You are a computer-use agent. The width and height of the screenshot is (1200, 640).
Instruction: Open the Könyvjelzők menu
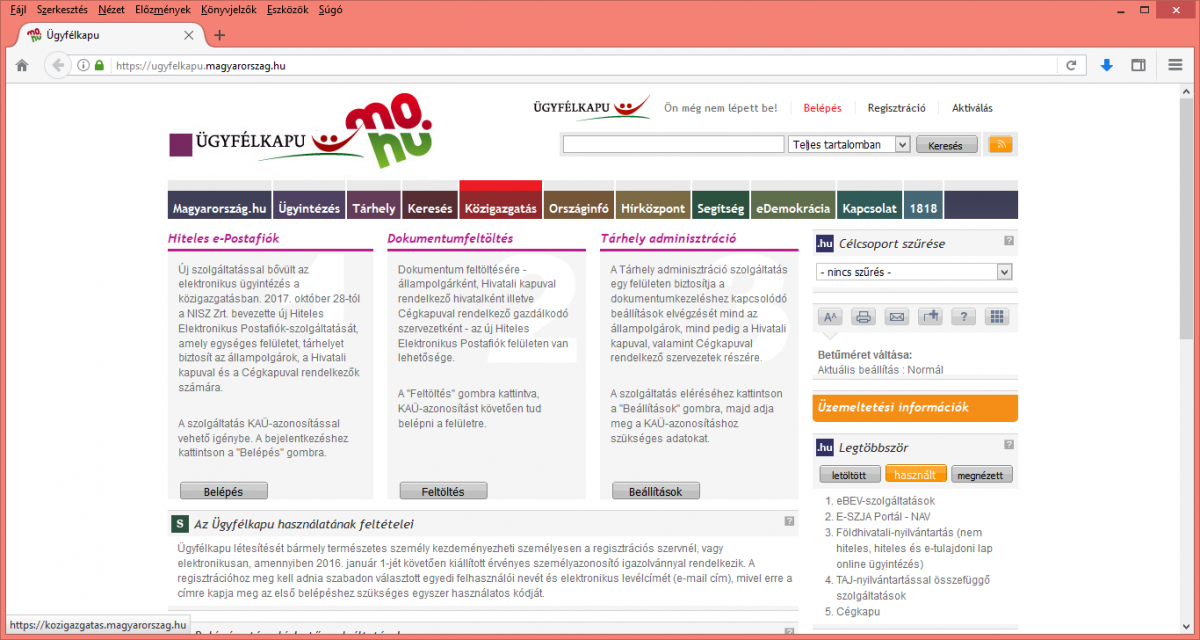(229, 9)
